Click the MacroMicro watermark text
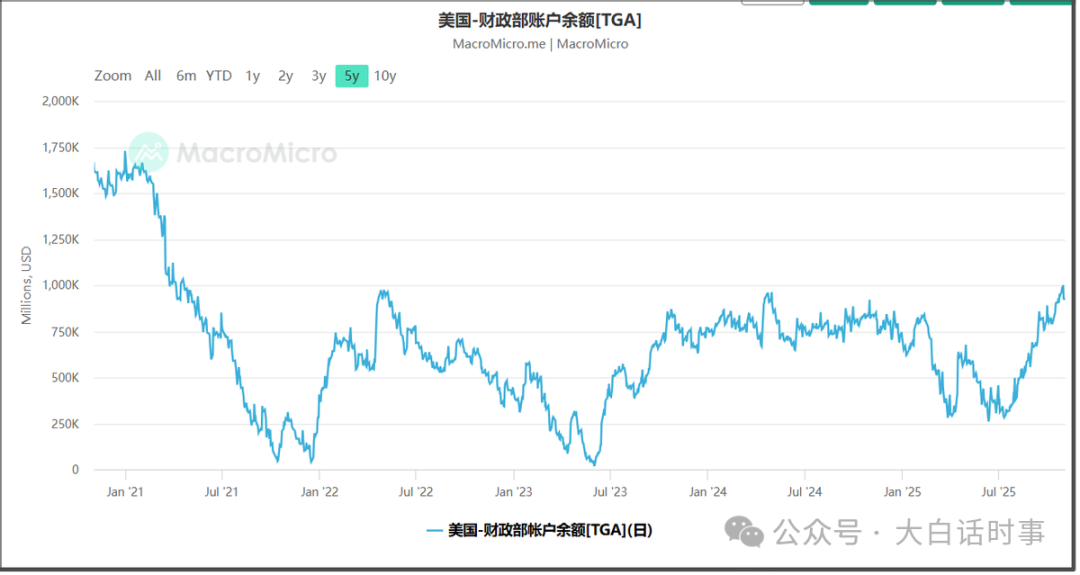Image resolution: width=1080 pixels, height=575 pixels. pyautogui.click(x=257, y=153)
